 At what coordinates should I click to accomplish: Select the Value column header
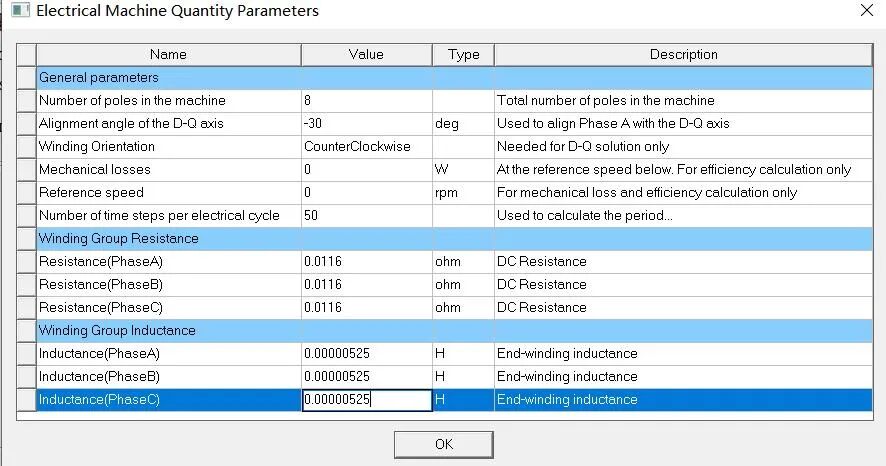366,55
